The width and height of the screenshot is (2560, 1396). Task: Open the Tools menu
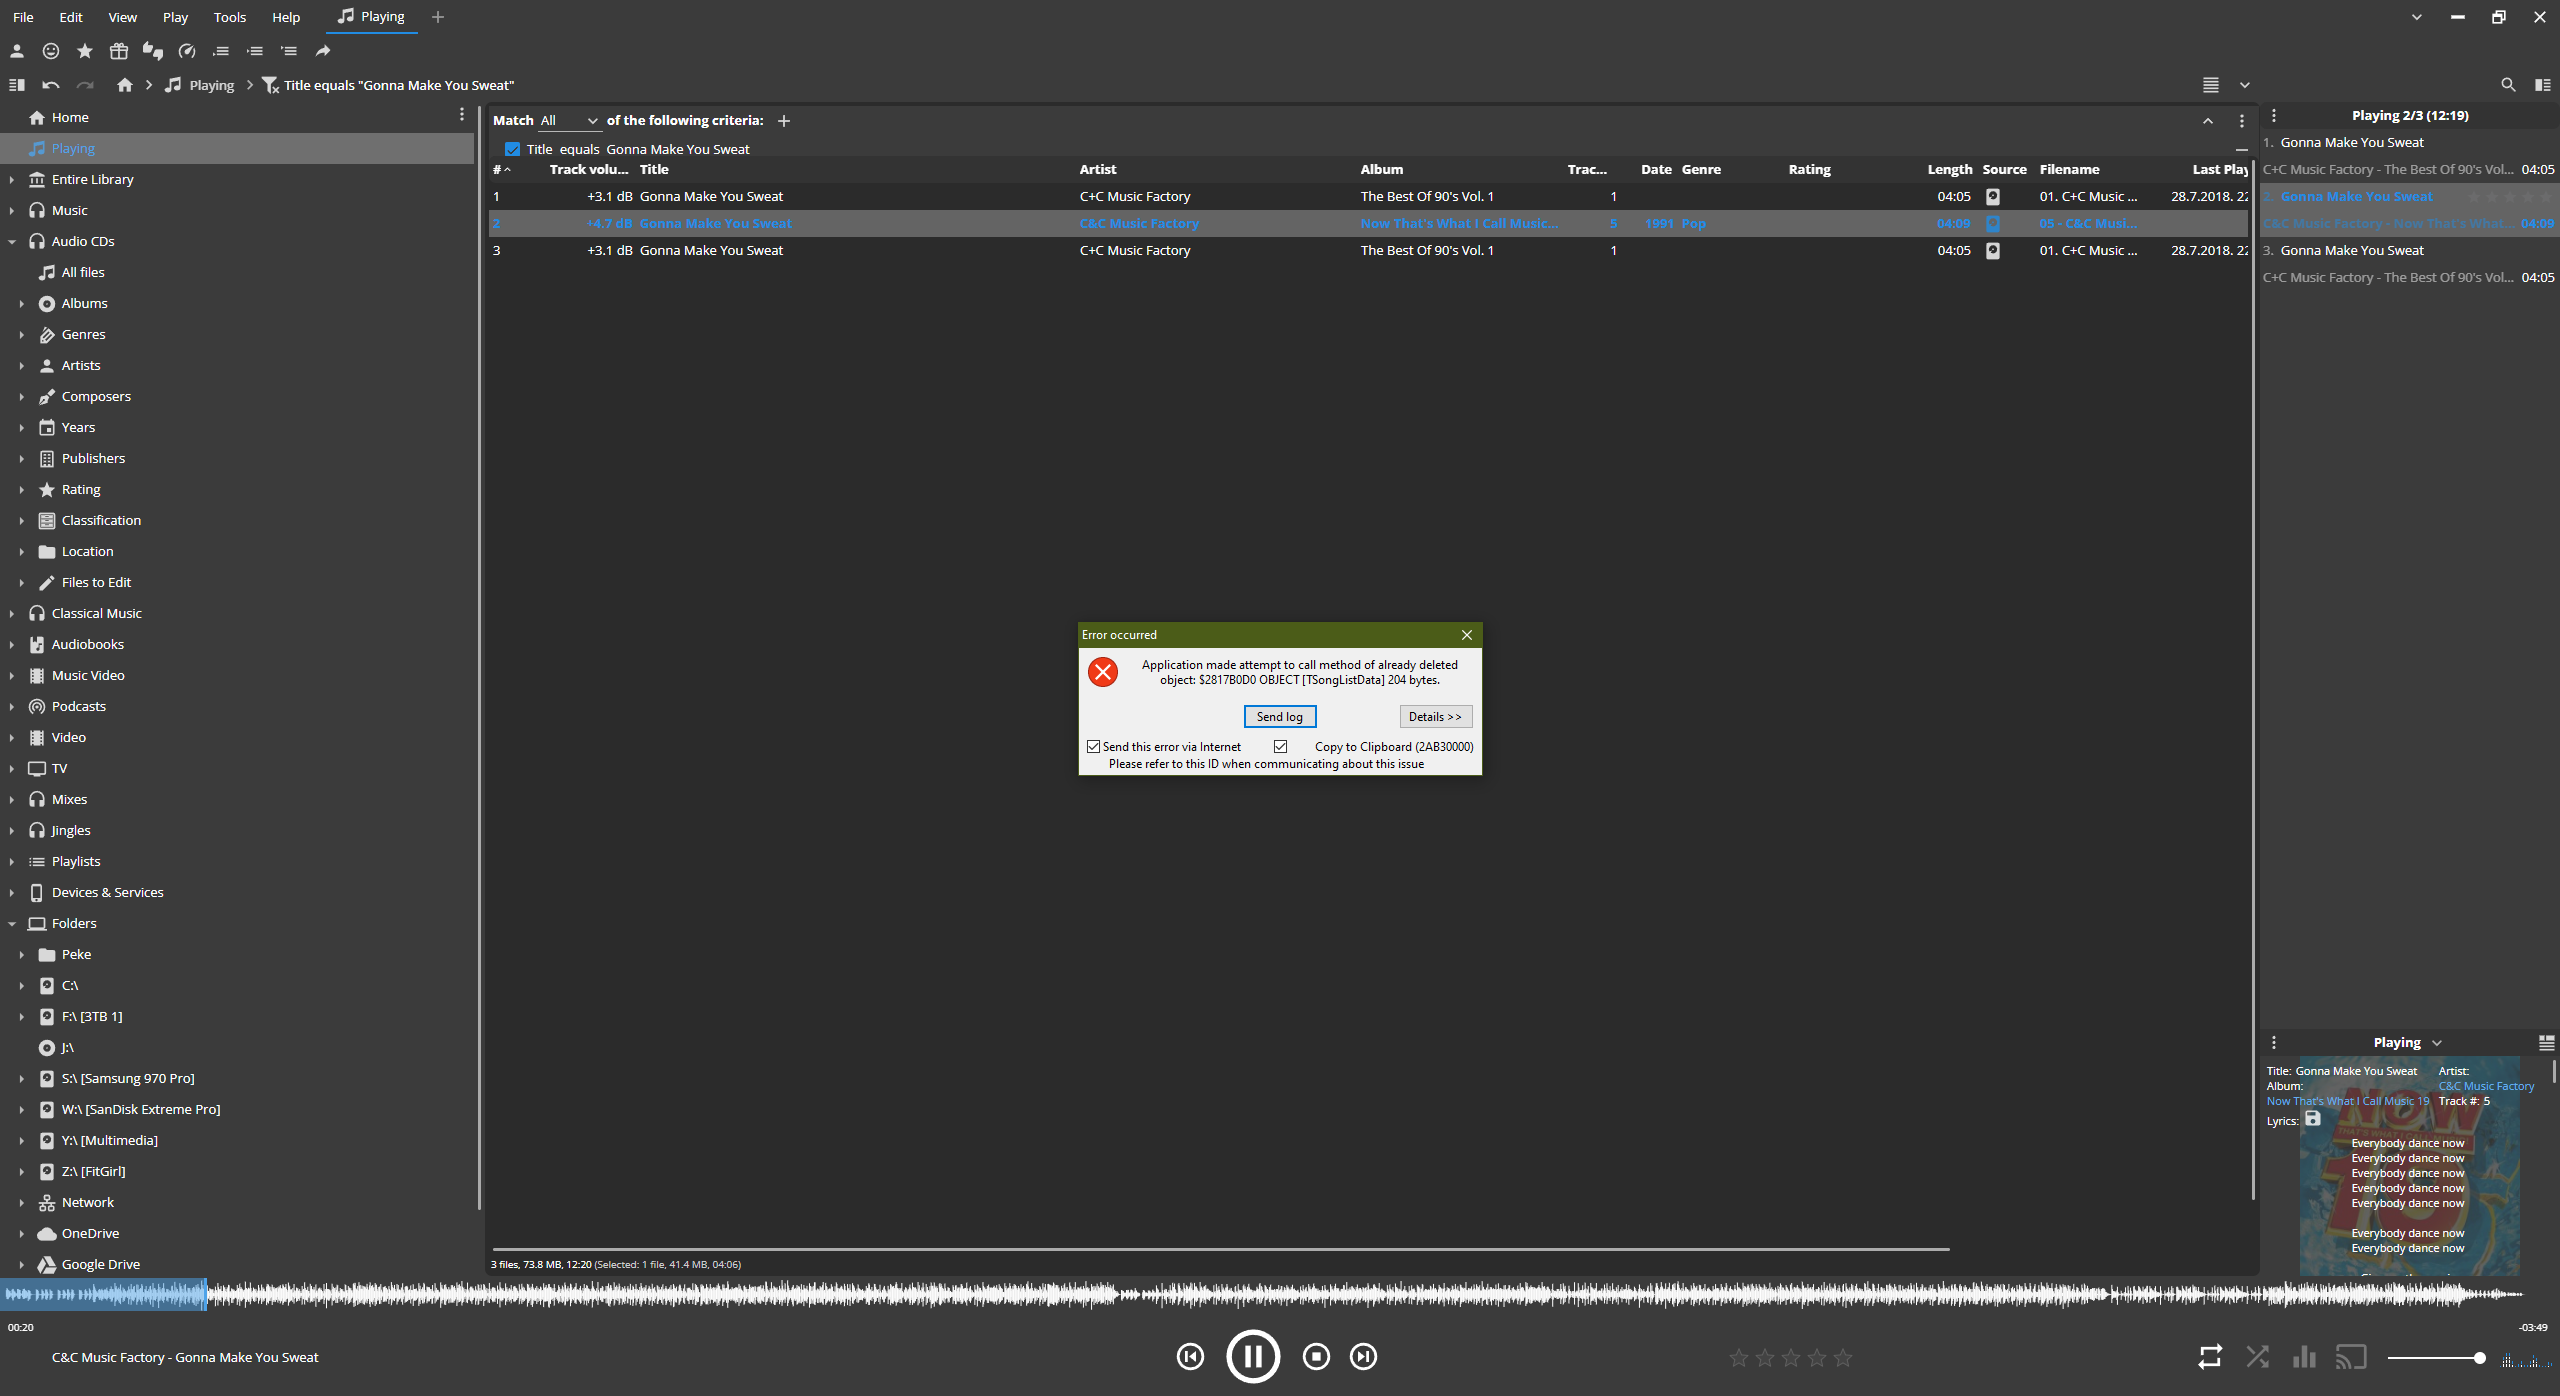(229, 17)
